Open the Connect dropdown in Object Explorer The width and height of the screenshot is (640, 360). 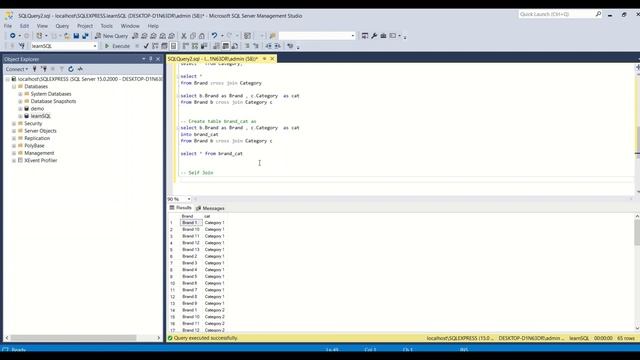[17, 69]
